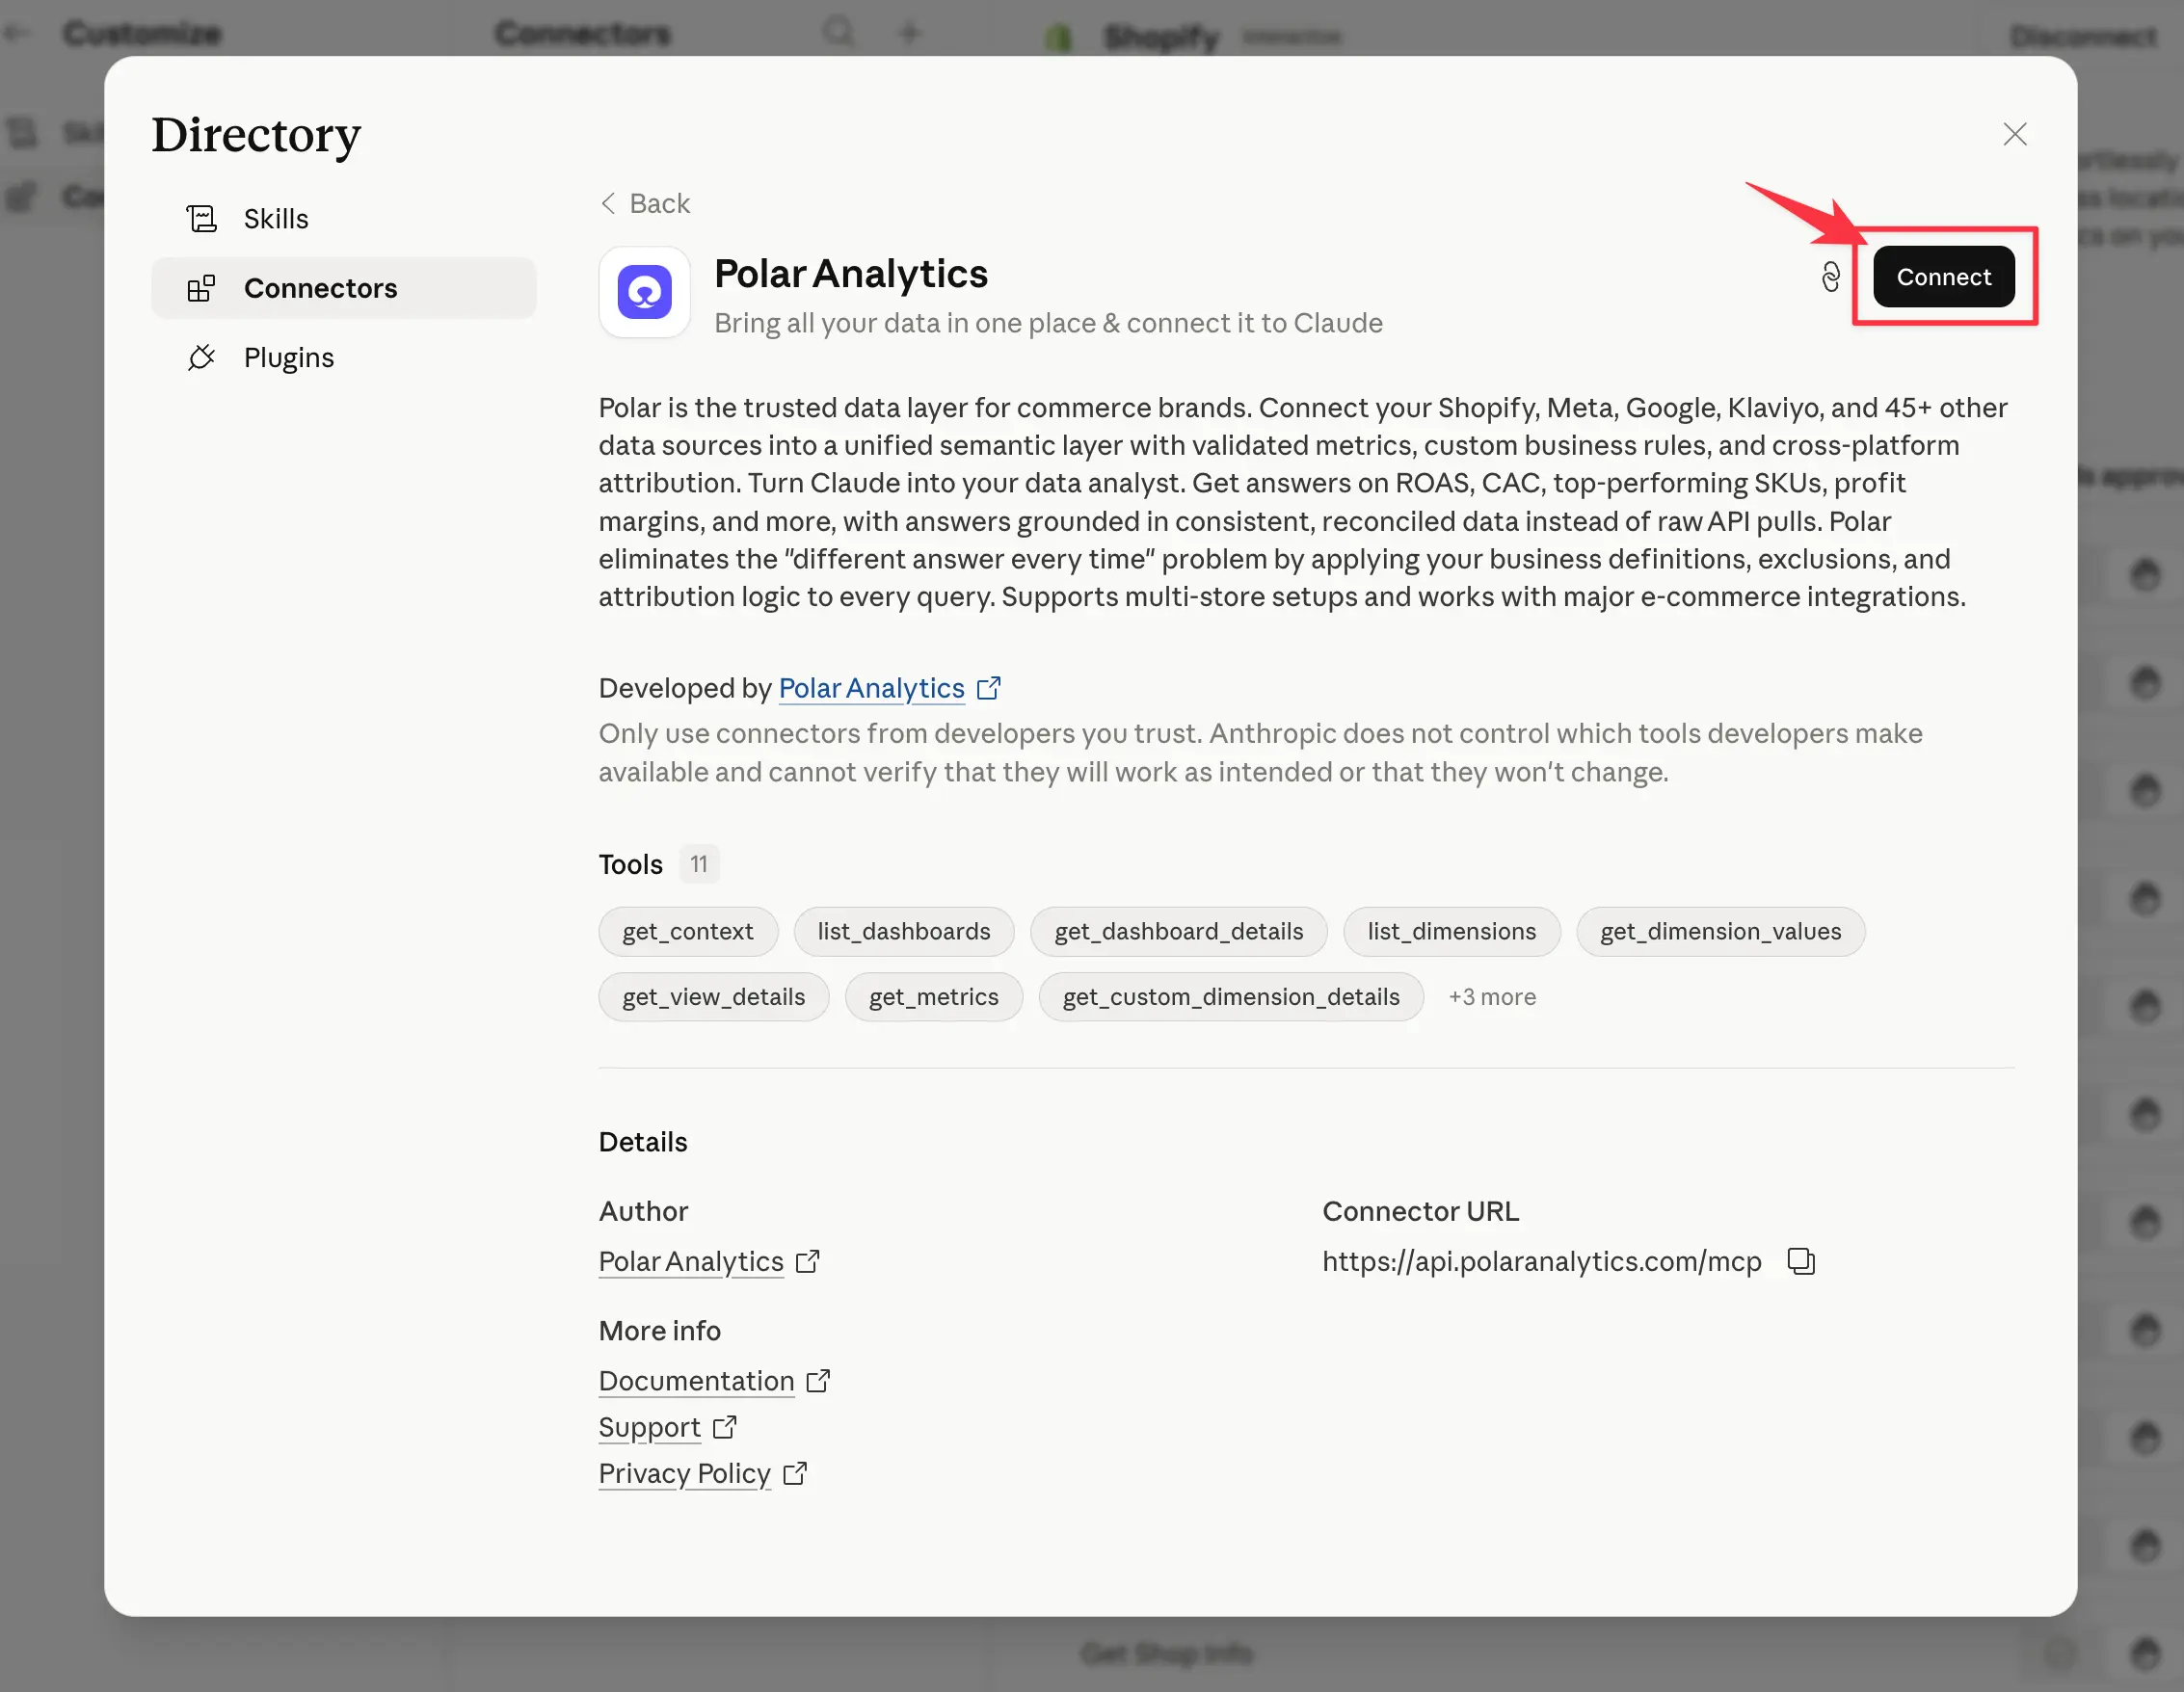
Task: Select the list_dimensions tool chip
Action: pos(1451,932)
